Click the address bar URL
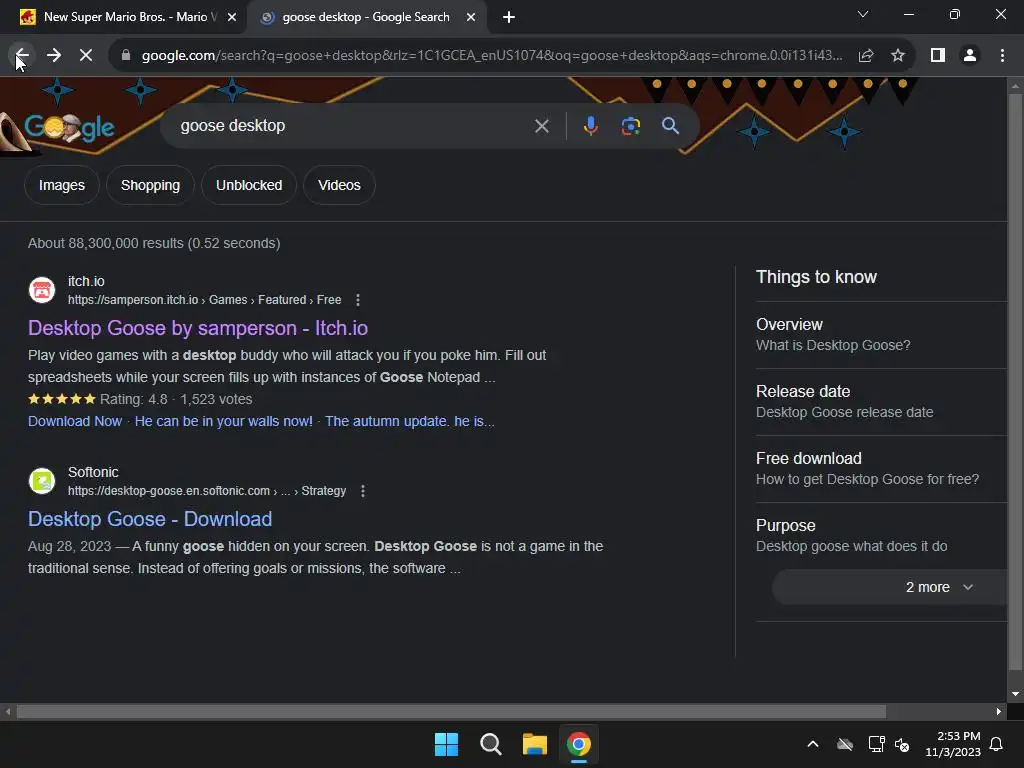The width and height of the screenshot is (1024, 768). pos(492,56)
